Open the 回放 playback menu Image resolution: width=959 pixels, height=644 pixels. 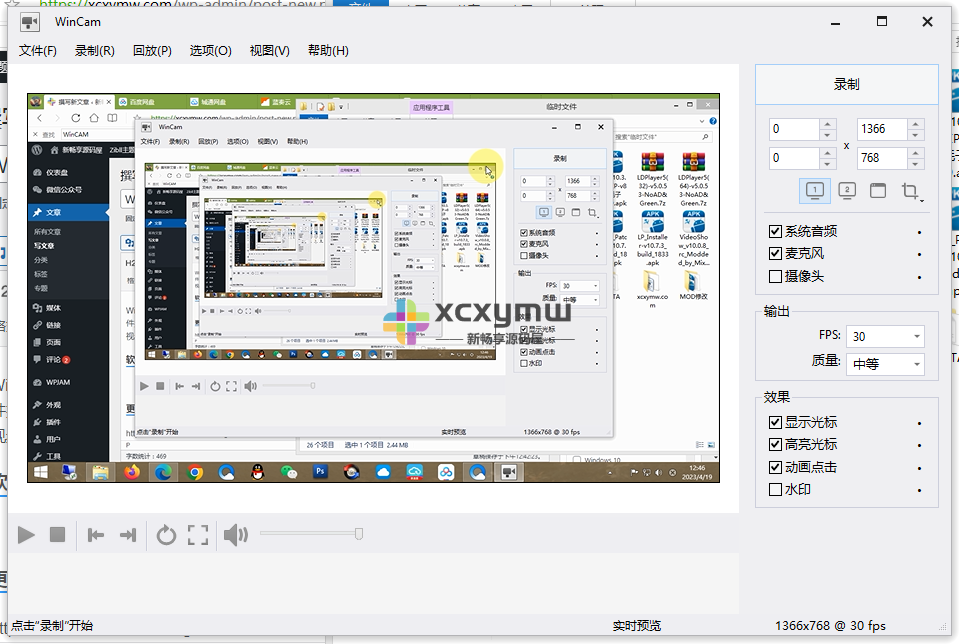[152, 49]
